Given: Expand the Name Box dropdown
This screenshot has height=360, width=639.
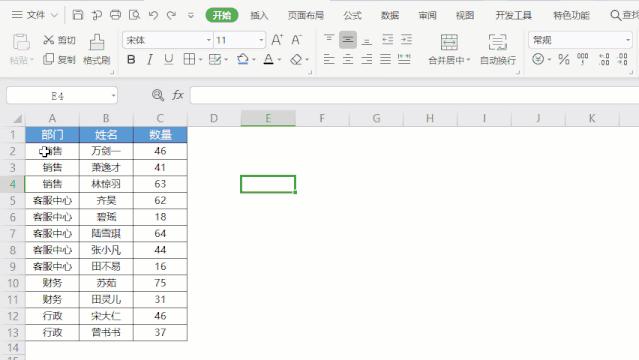Looking at the screenshot, I should point(113,96).
